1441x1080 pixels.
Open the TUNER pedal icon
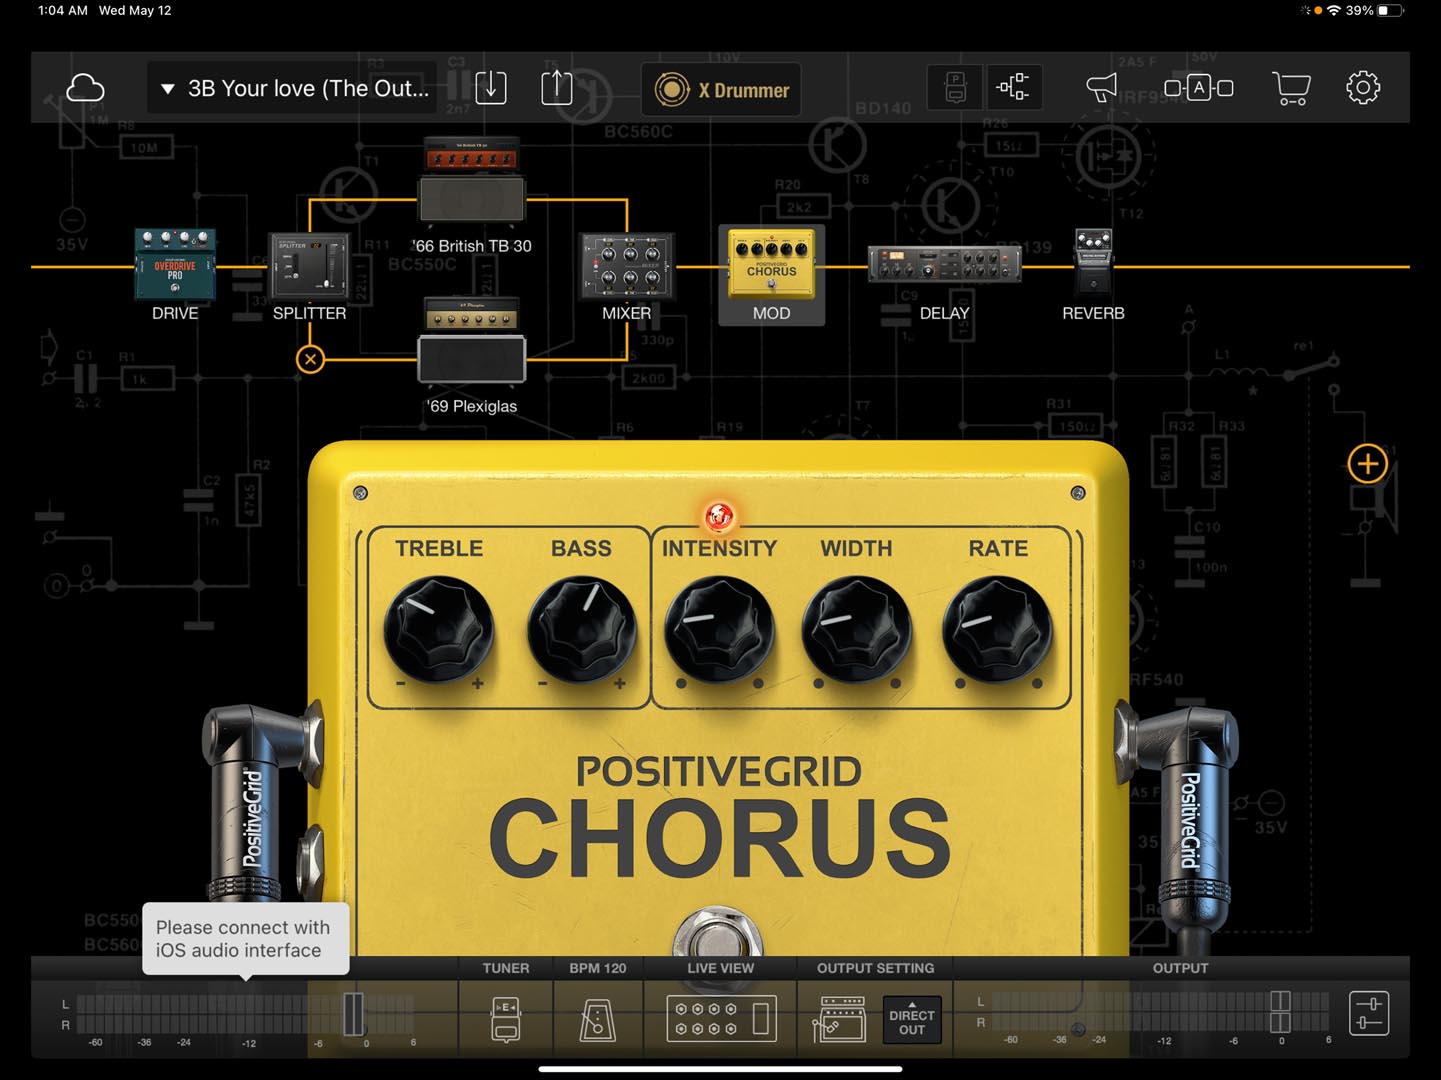pos(505,1018)
